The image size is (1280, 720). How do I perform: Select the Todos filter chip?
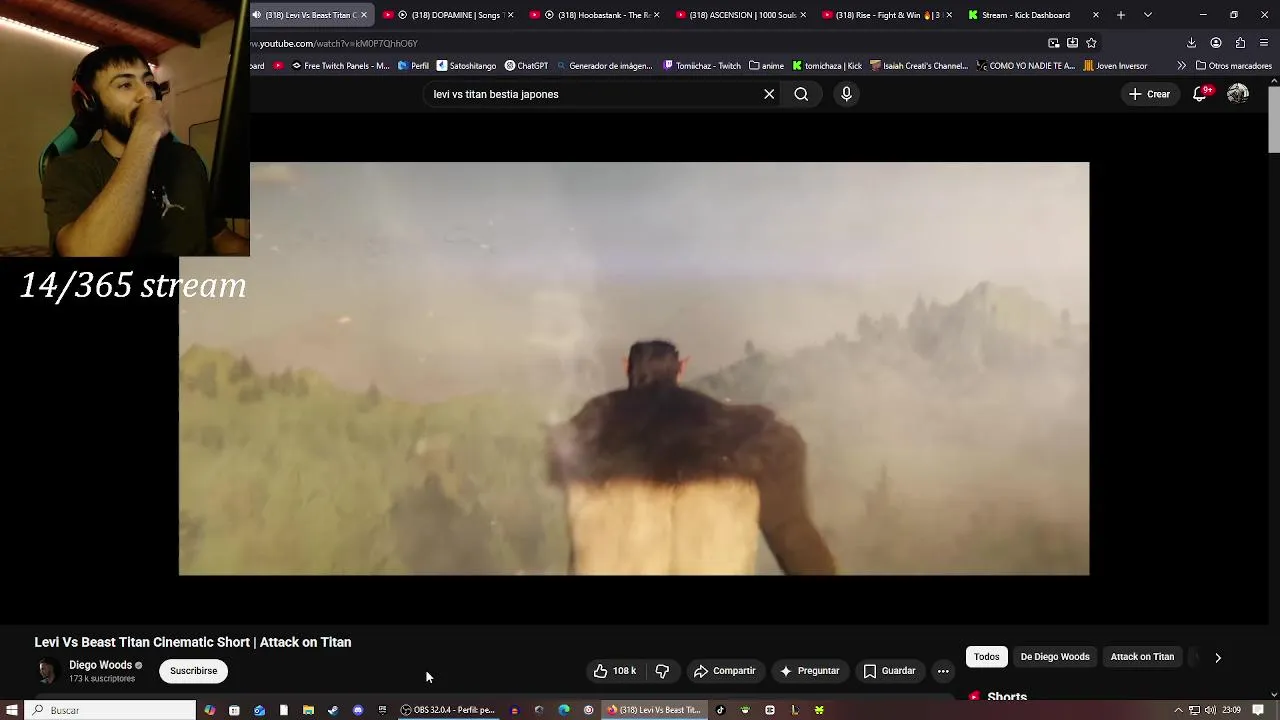[987, 657]
